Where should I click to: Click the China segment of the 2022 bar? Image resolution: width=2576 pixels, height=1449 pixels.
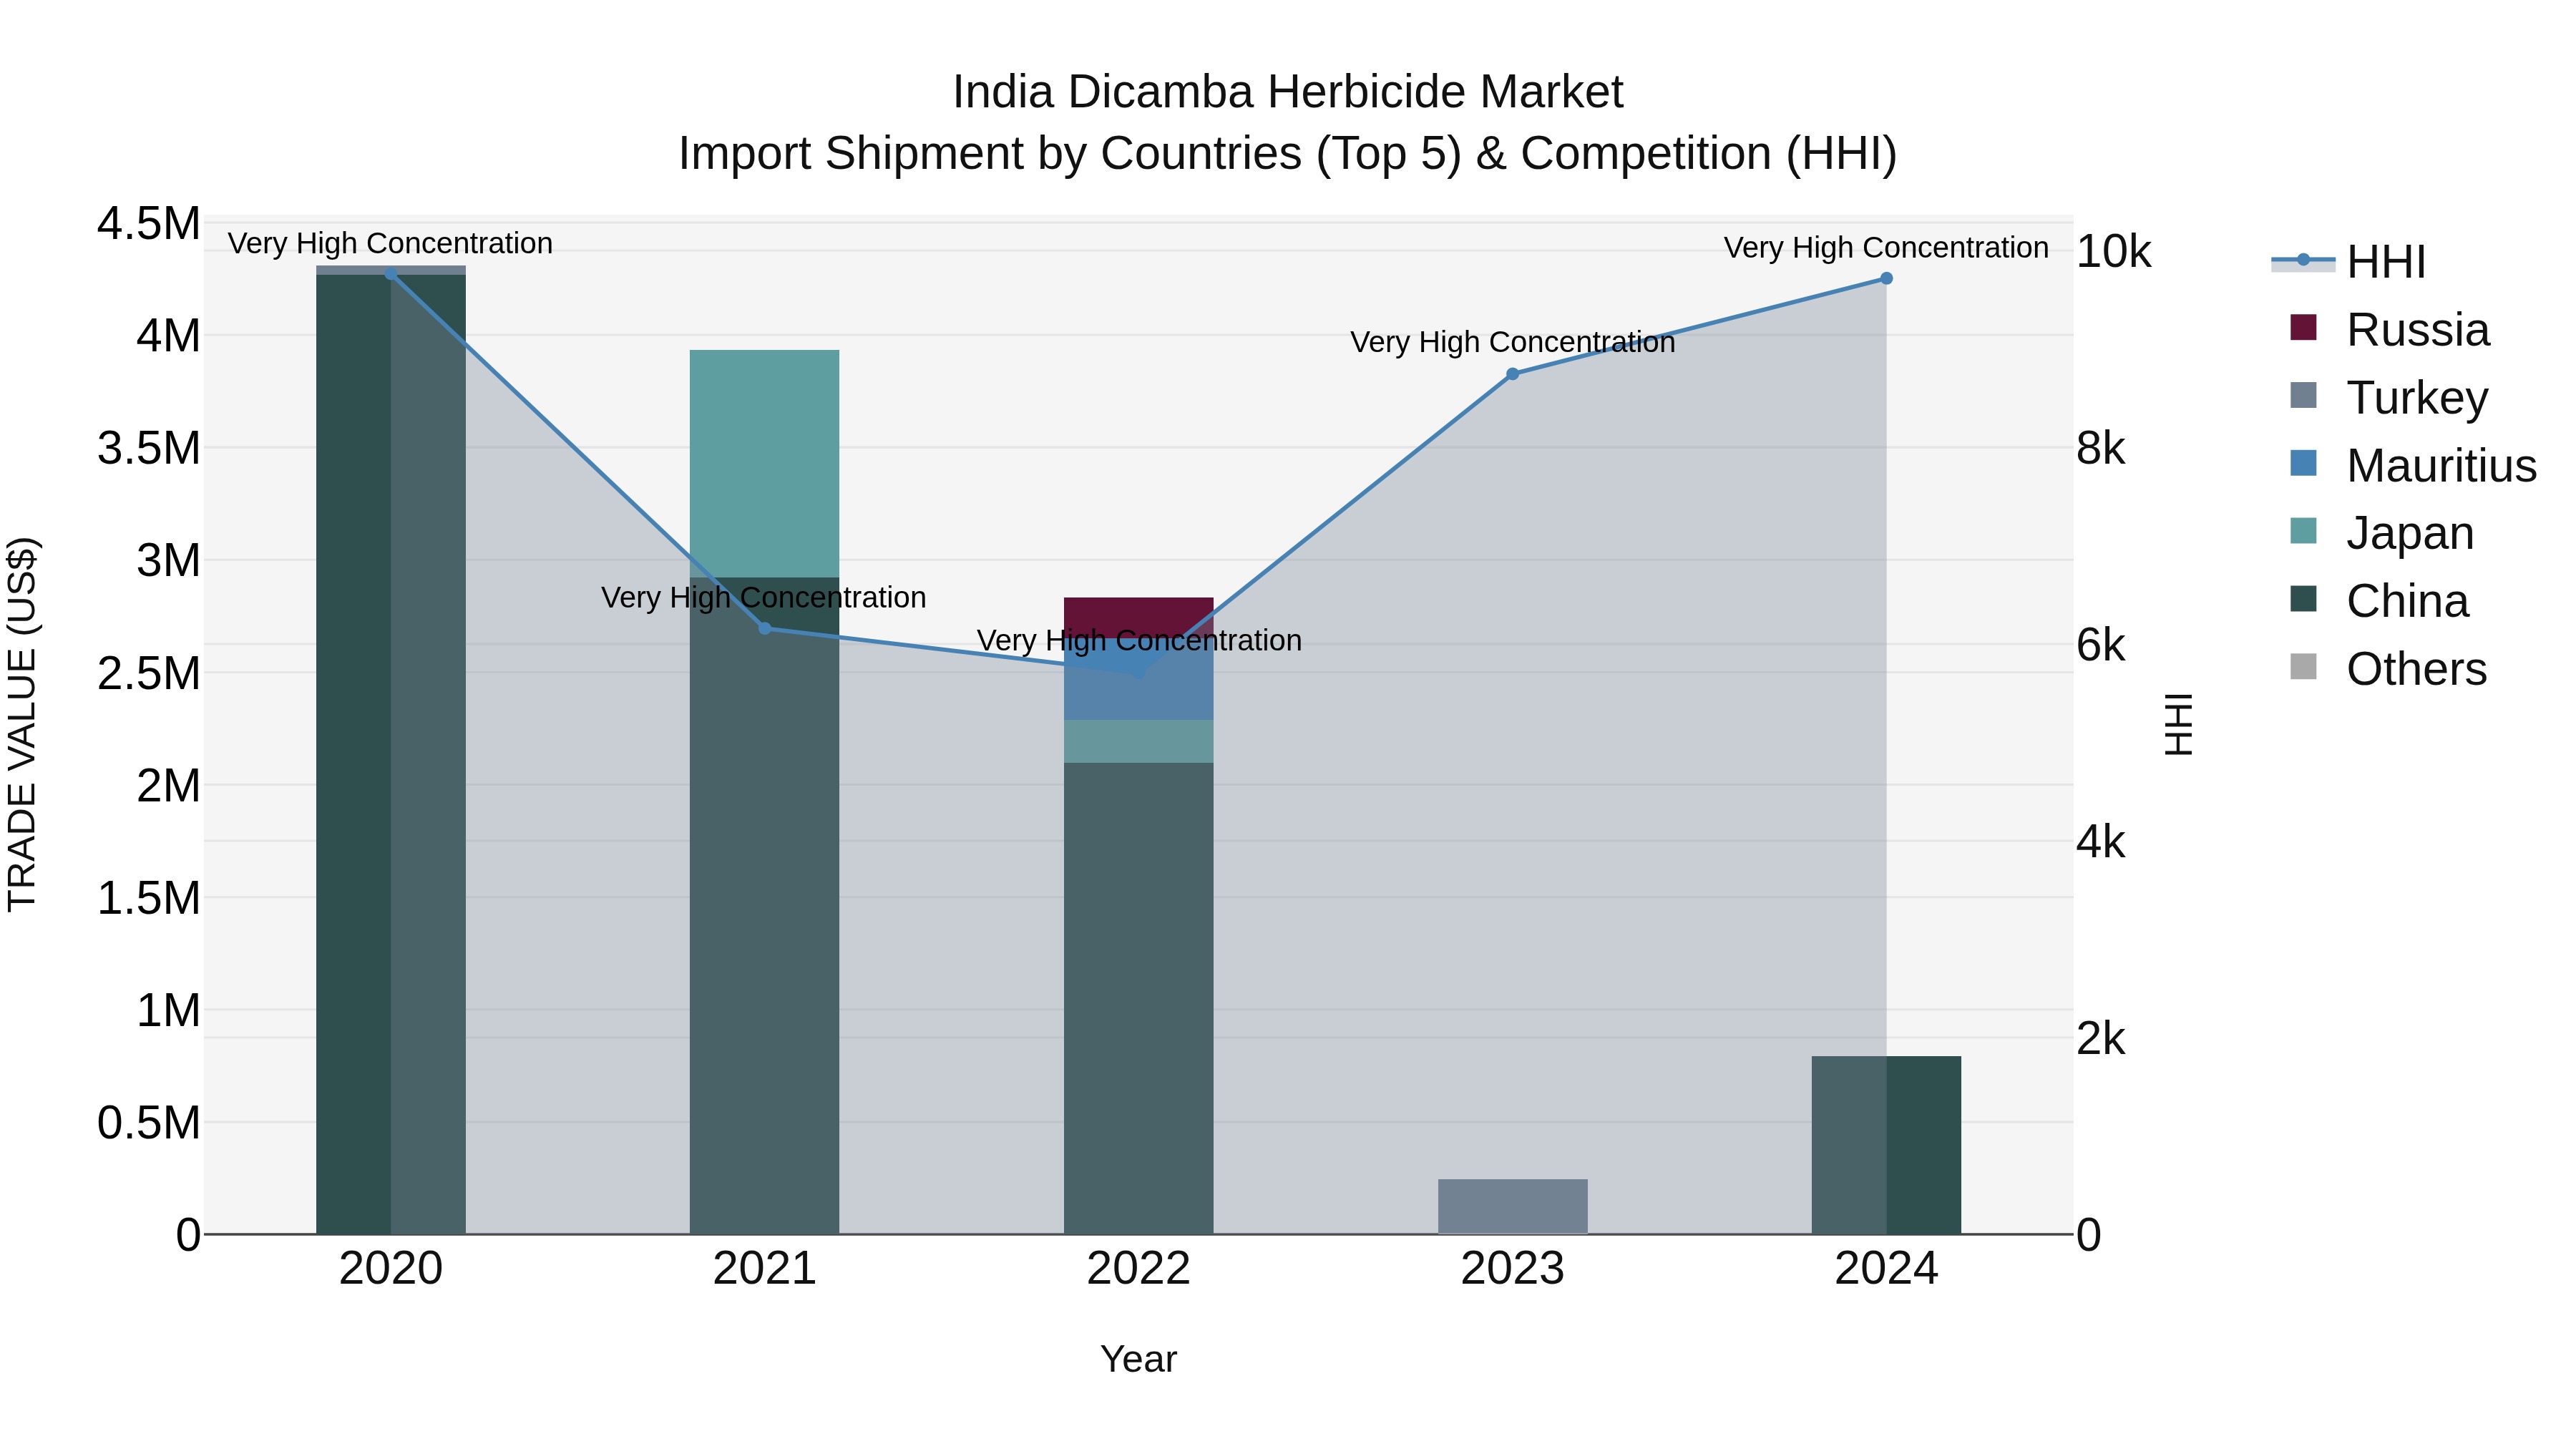click(1139, 999)
